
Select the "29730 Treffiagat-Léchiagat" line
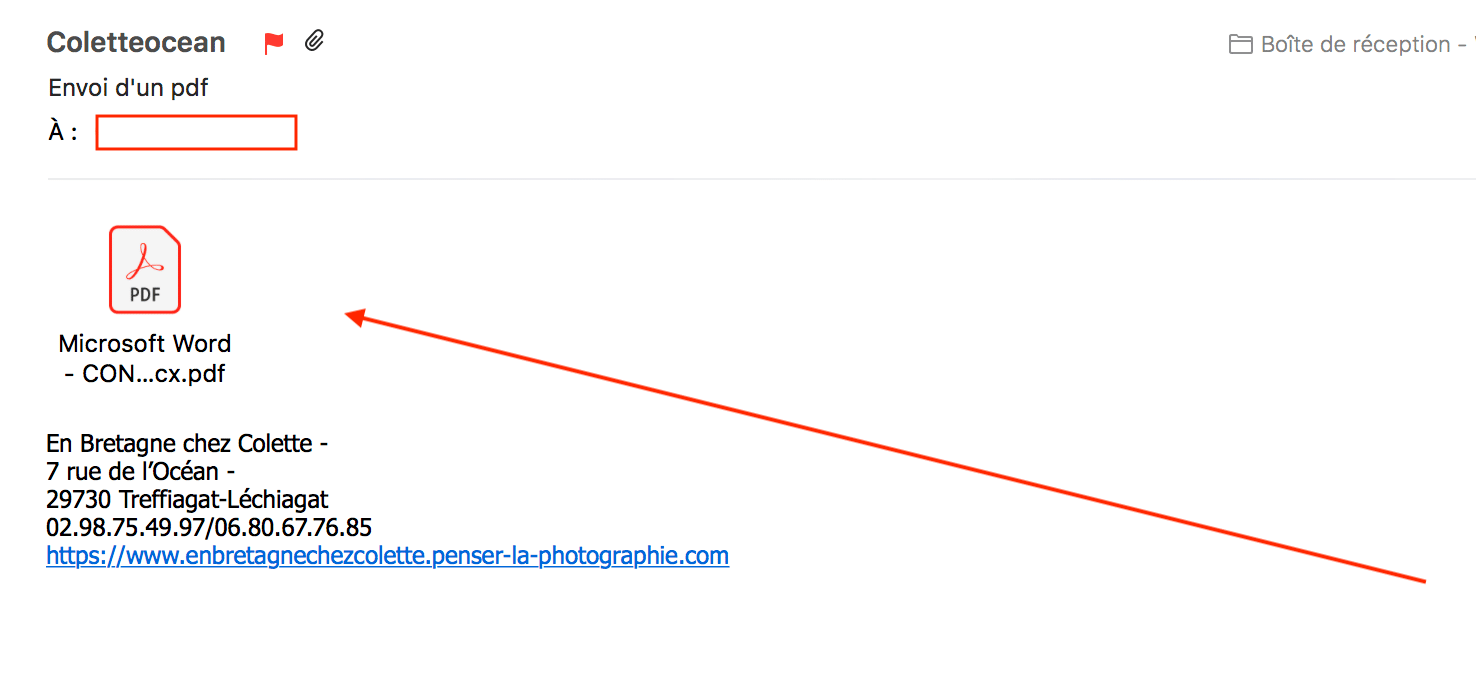point(187,498)
